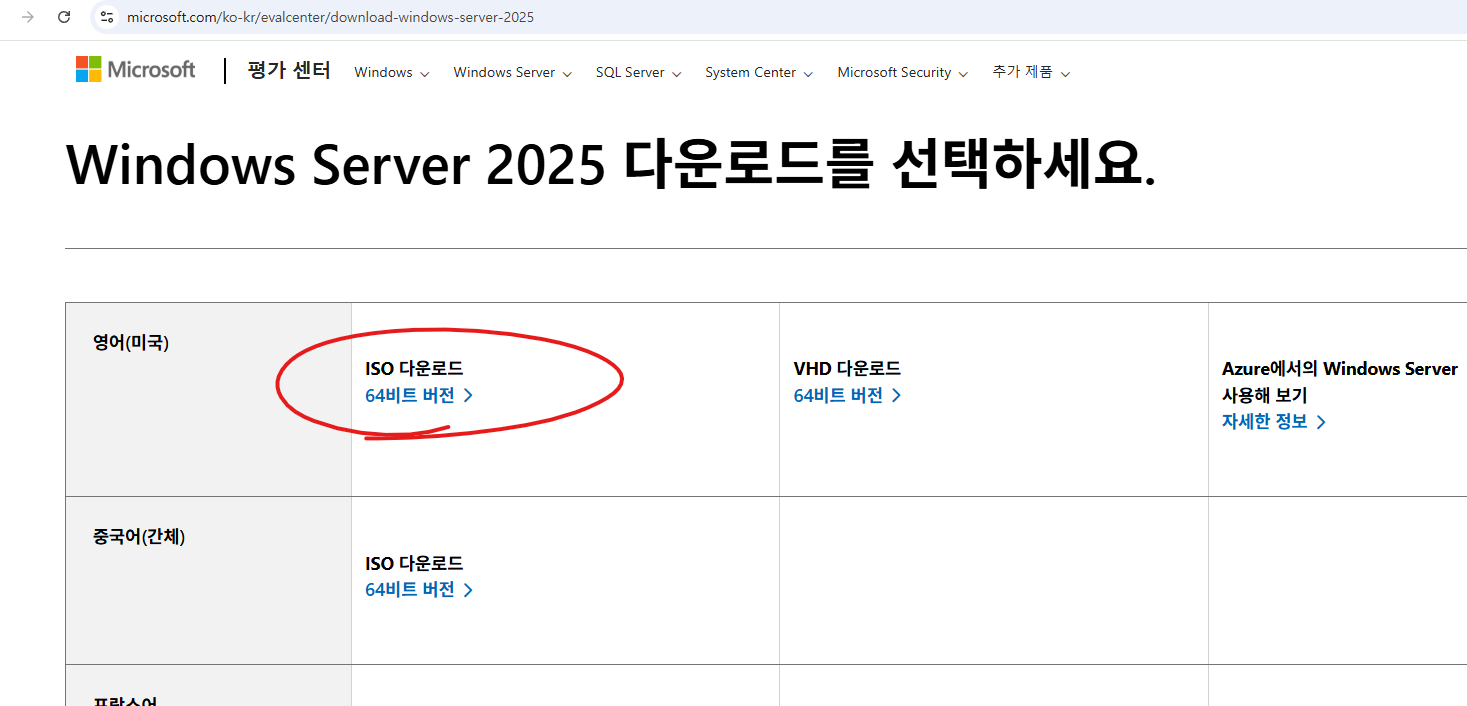The height and width of the screenshot is (706, 1467).
Task: Click the Windows Server 2025 다운로드 heading
Action: pos(611,165)
